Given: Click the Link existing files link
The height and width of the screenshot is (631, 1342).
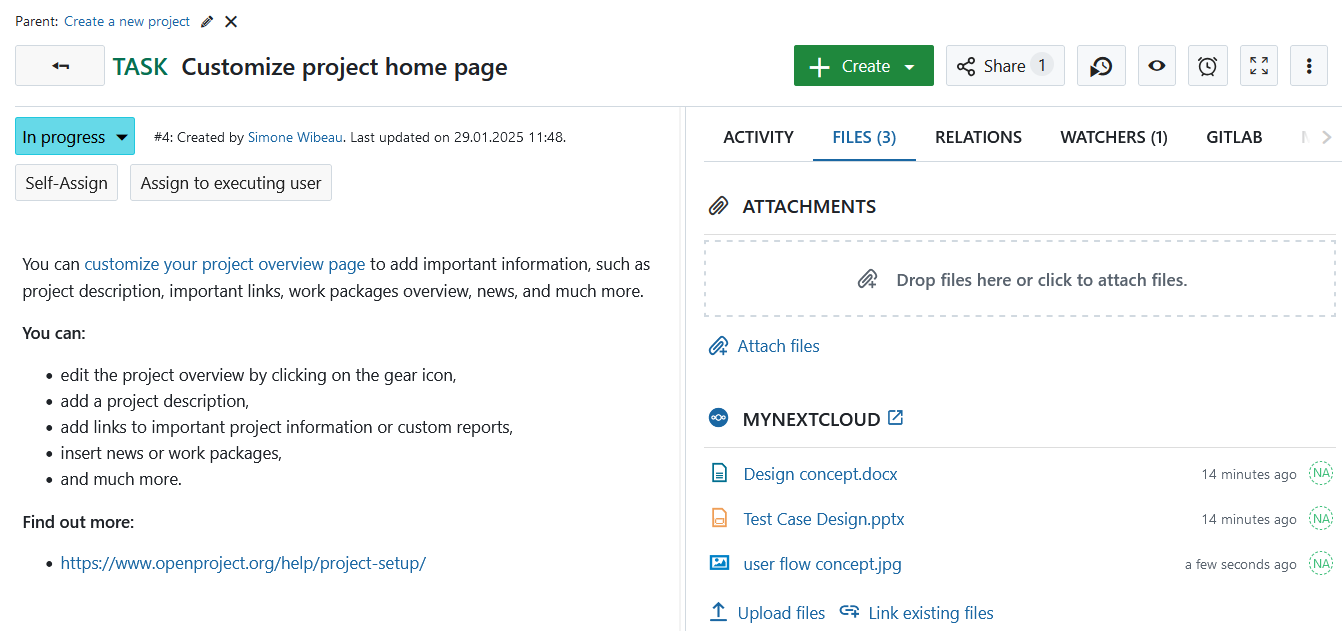Looking at the screenshot, I should point(930,613).
